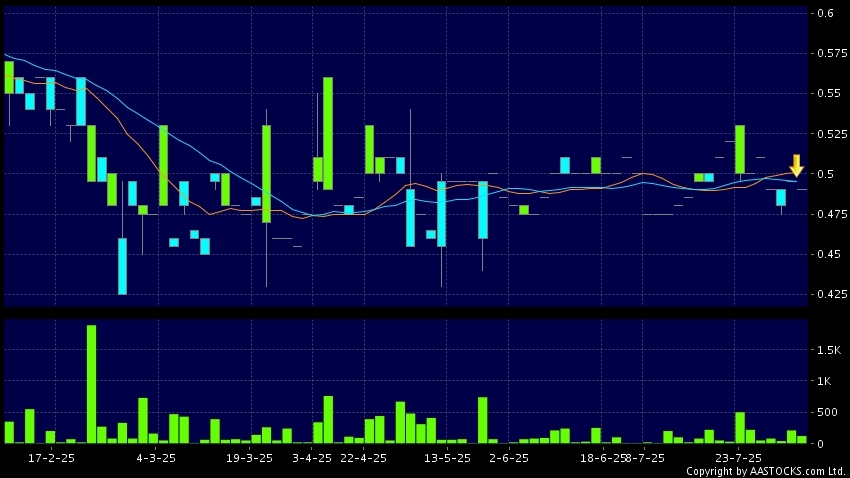The width and height of the screenshot is (850, 478).
Task: Click the 2-6-25 date label
Action: pyautogui.click(x=508, y=458)
